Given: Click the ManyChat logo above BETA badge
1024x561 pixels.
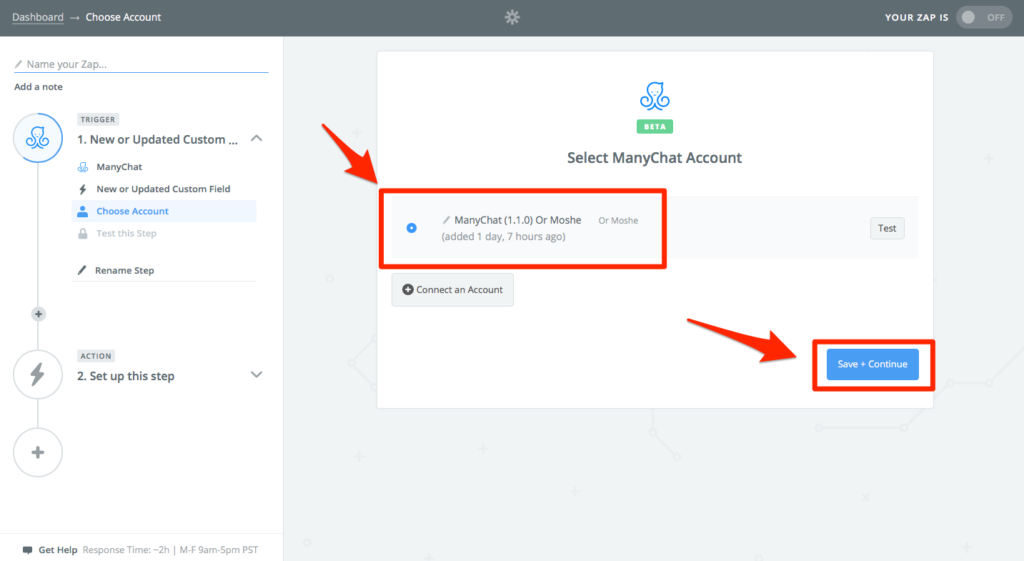Looking at the screenshot, I should click(x=654, y=96).
